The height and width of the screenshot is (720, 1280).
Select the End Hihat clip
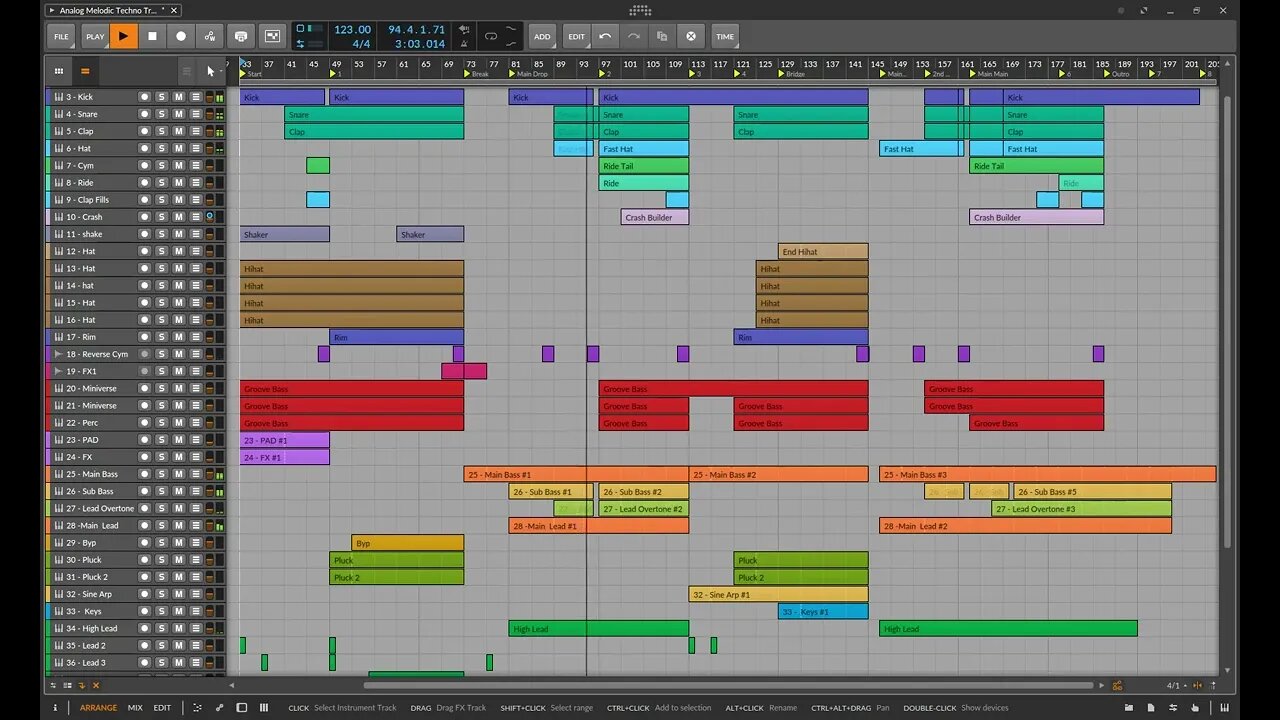pyautogui.click(x=823, y=251)
